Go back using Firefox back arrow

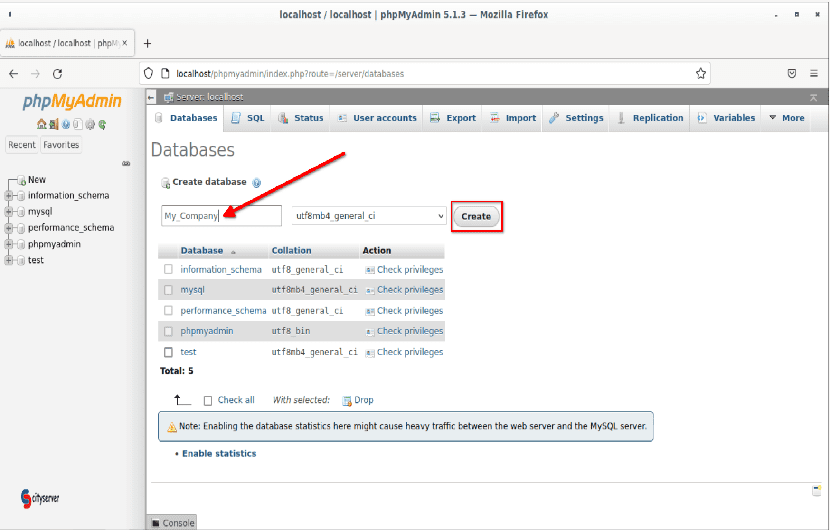14,74
